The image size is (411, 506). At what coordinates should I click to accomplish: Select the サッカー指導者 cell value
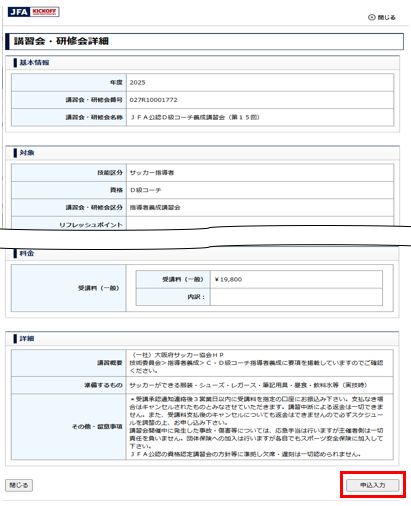[x=152, y=173]
